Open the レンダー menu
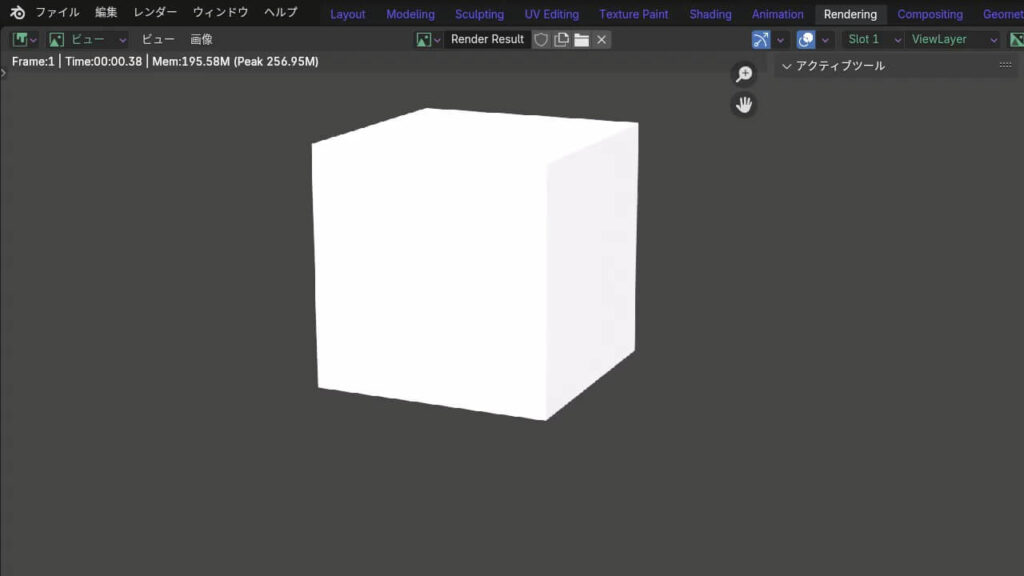Screen dimensions: 1024x576 (155, 12)
